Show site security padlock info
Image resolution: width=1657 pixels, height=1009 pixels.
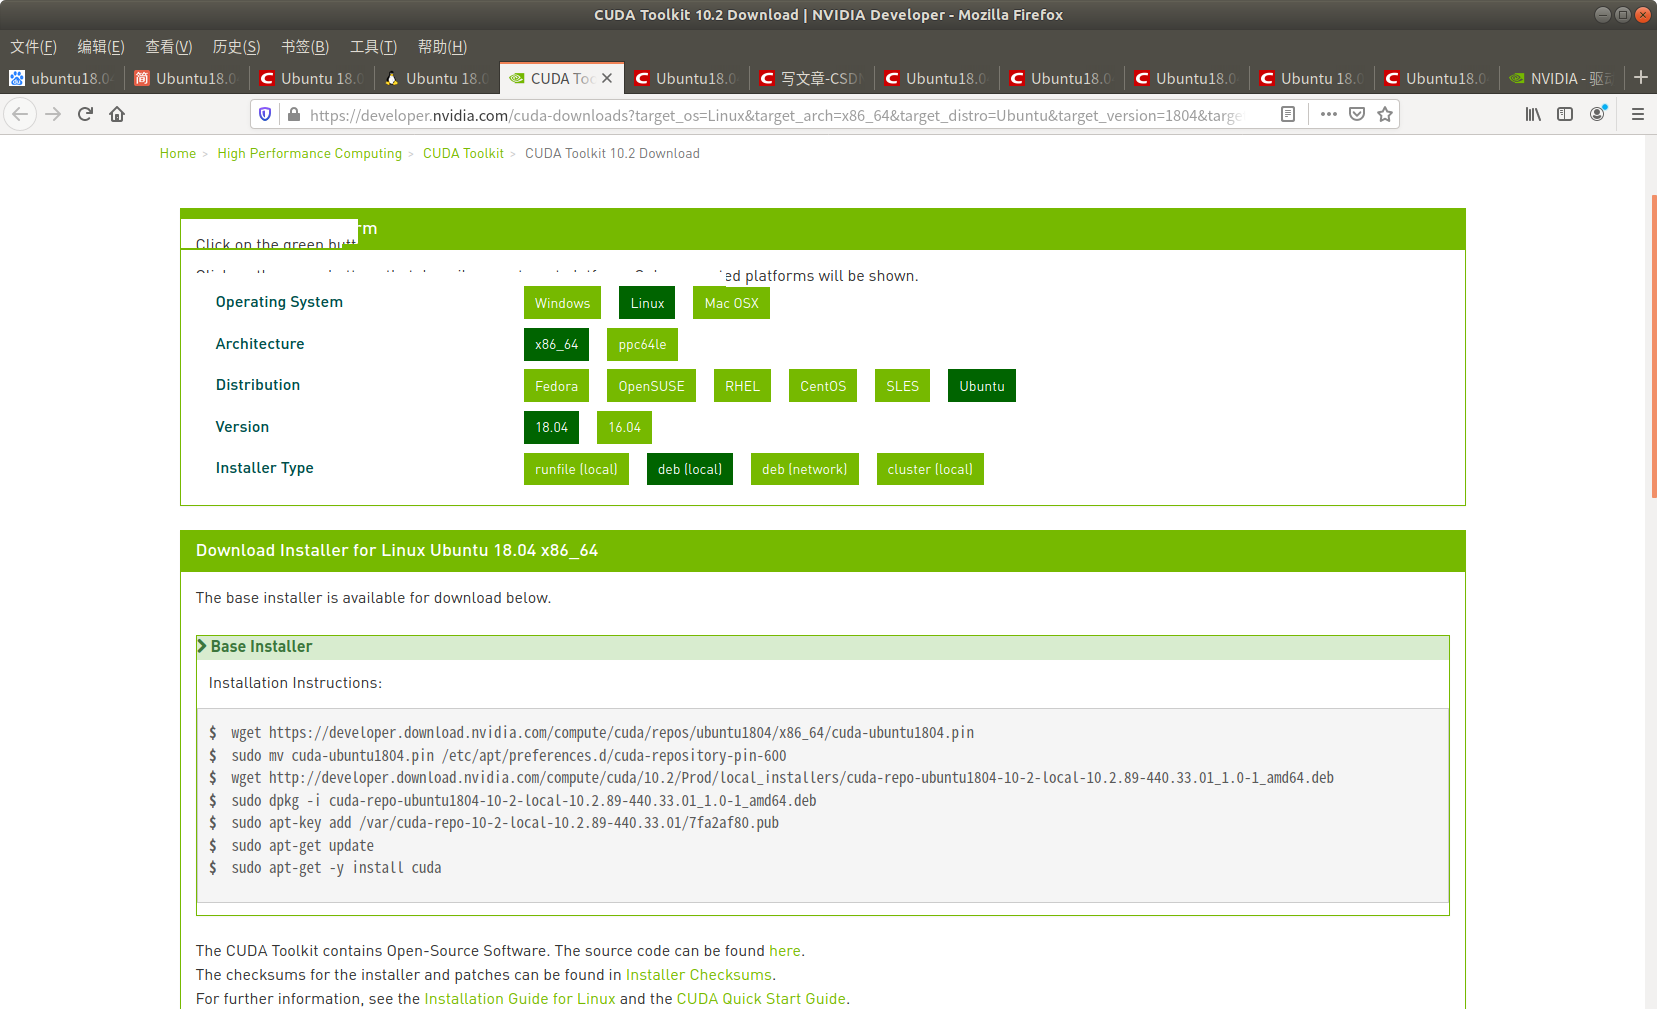pos(294,114)
